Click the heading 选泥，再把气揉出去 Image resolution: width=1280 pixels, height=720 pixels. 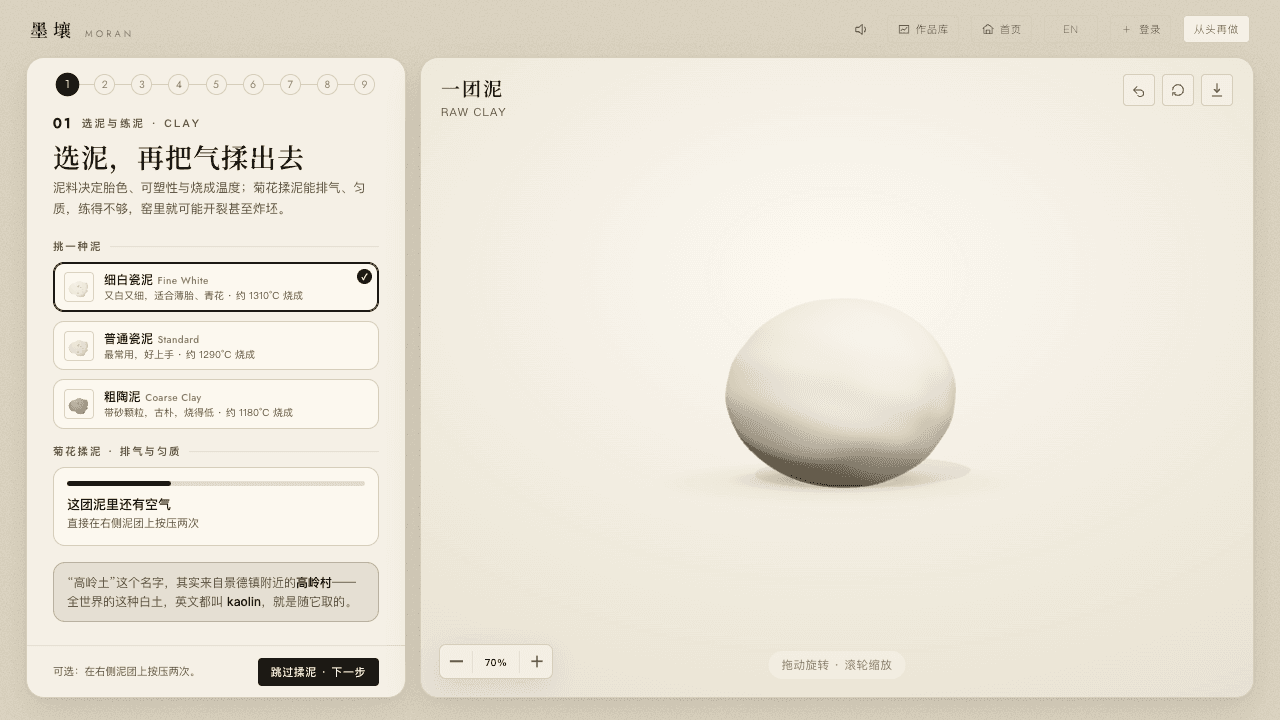pos(178,158)
